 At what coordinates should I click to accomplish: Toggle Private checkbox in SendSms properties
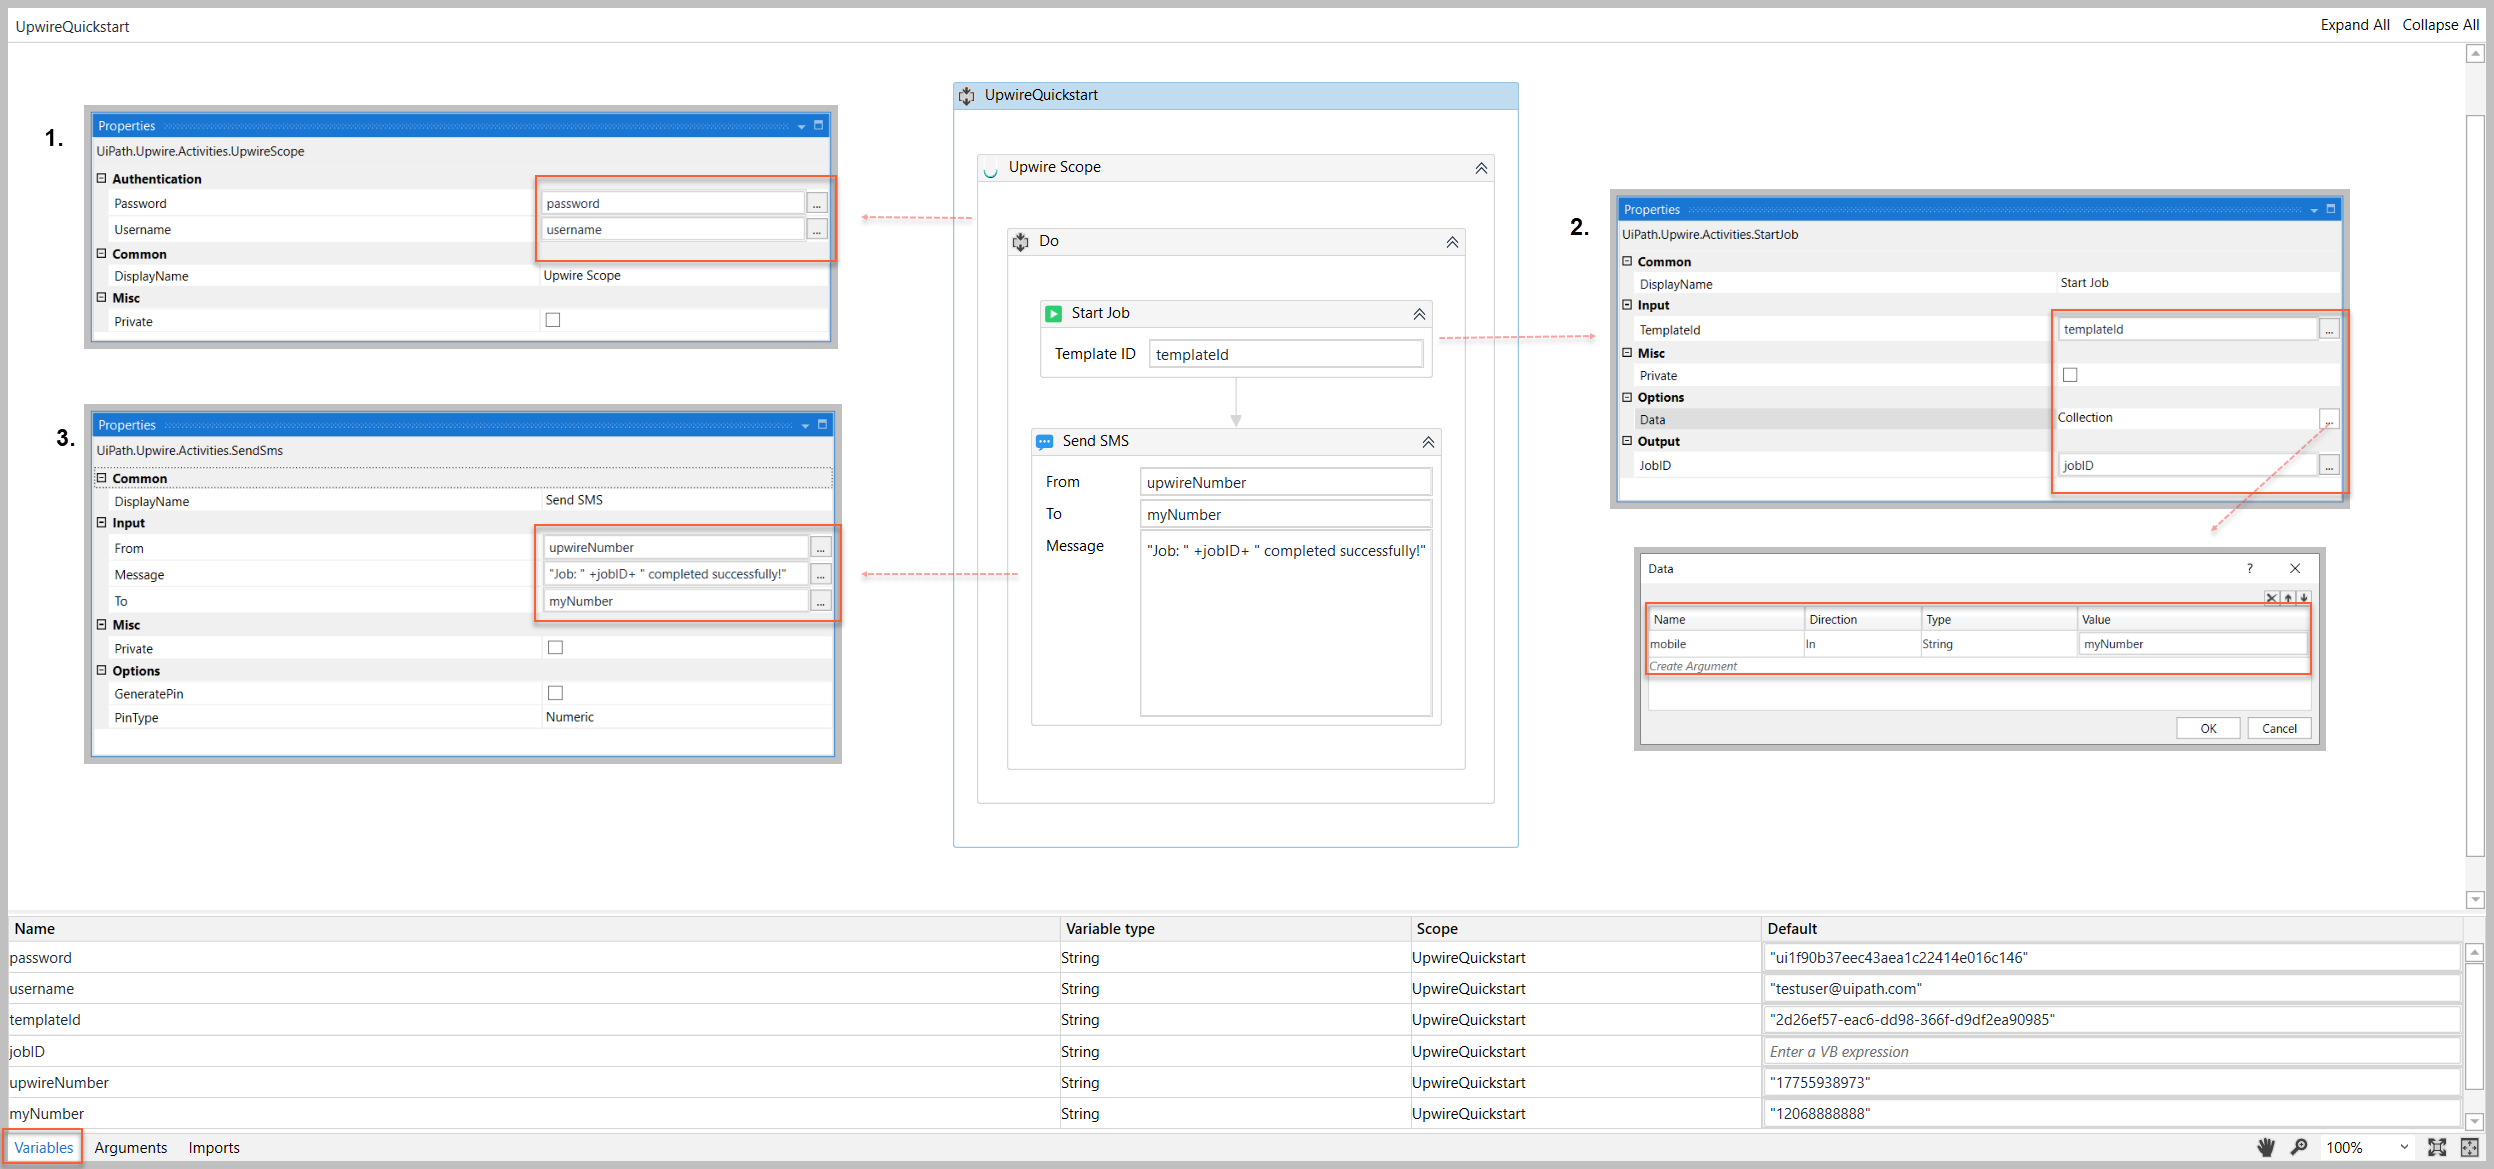[x=556, y=647]
